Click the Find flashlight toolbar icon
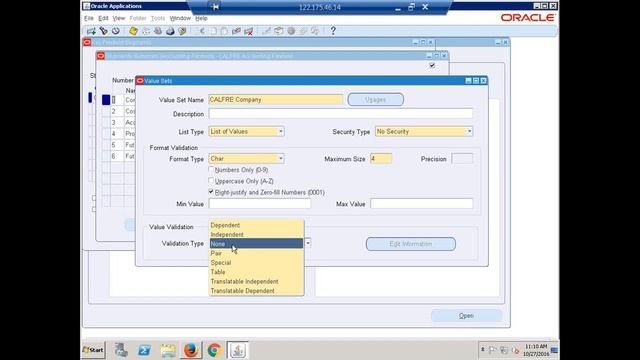This screenshot has width=640, height=360. pos(104,31)
